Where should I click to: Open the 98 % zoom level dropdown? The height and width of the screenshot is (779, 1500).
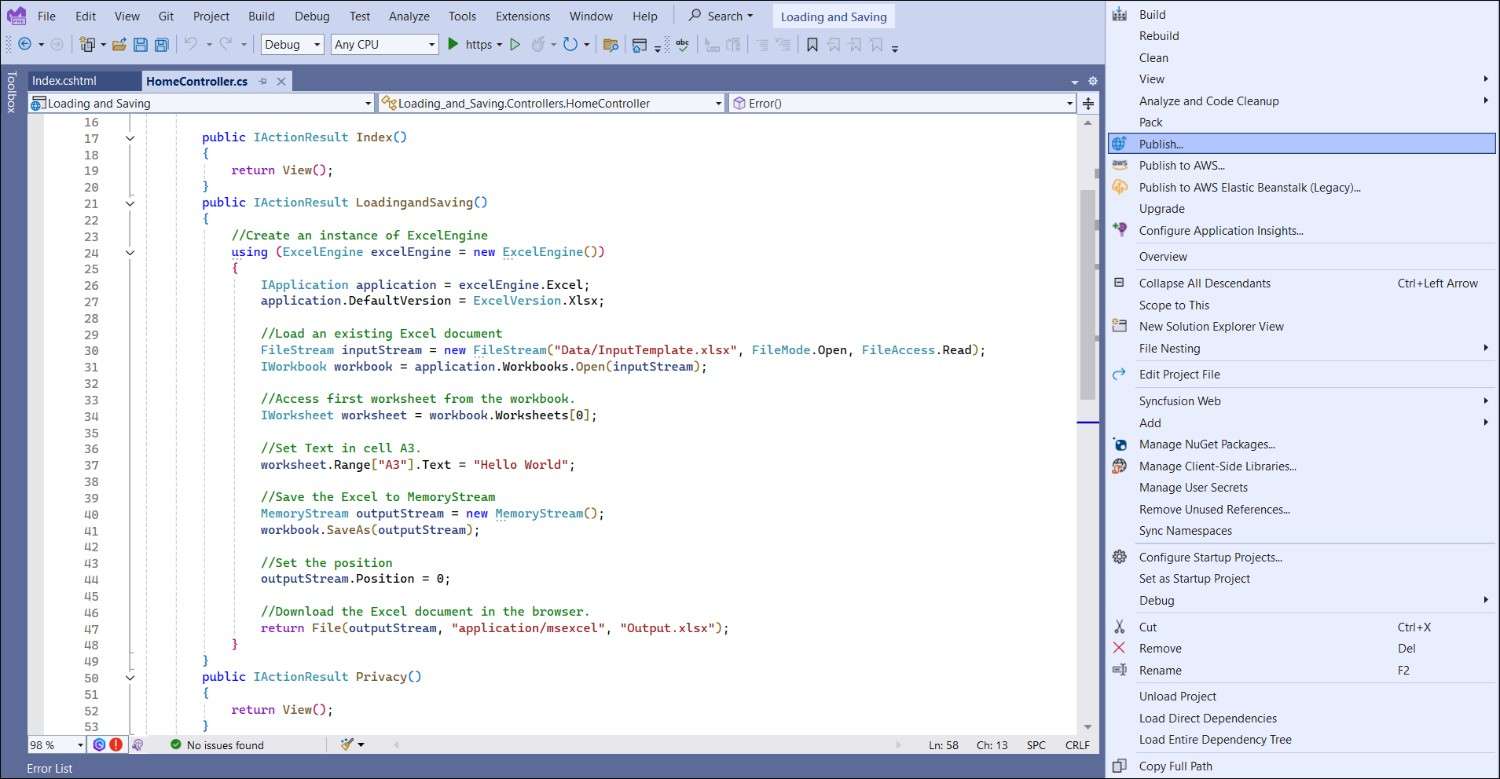[x=56, y=744]
